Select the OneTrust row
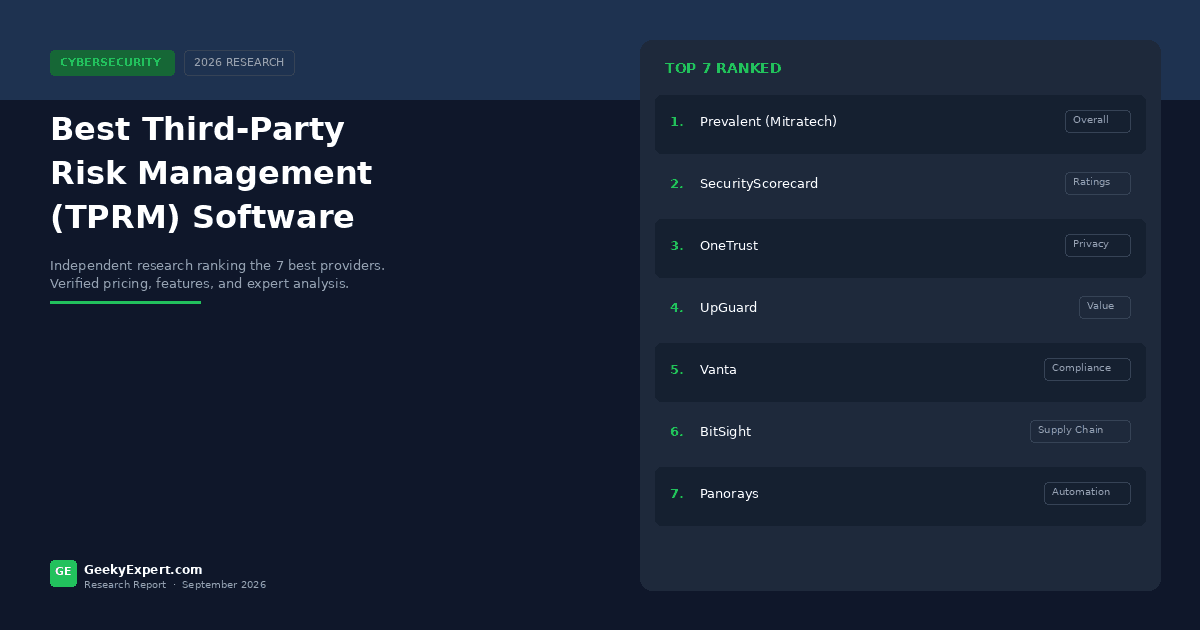Screen dimensions: 1200x630 tap(900, 246)
